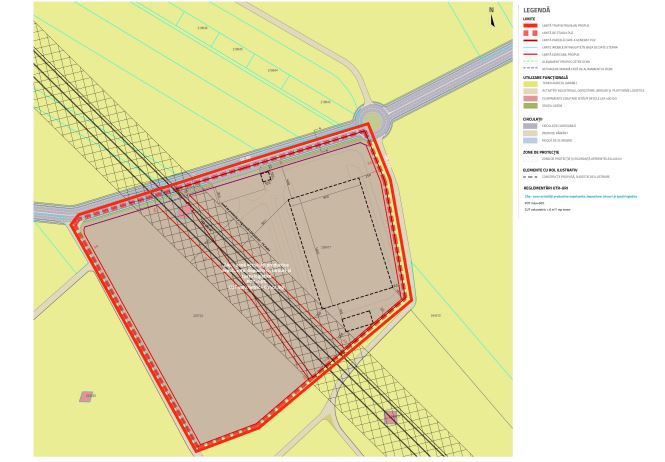The height and width of the screenshot is (462, 665).
Task: Click the small pink building near bottom right
Action: point(390,417)
